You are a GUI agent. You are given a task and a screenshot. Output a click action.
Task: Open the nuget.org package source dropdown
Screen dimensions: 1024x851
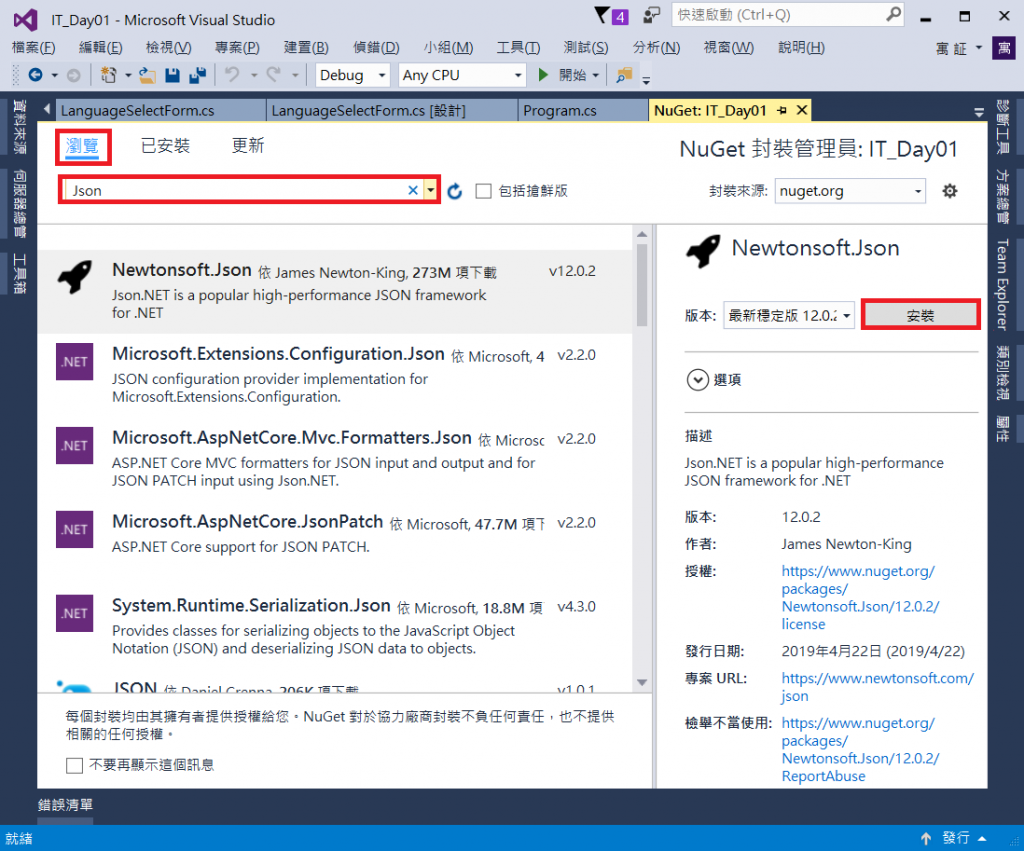850,191
